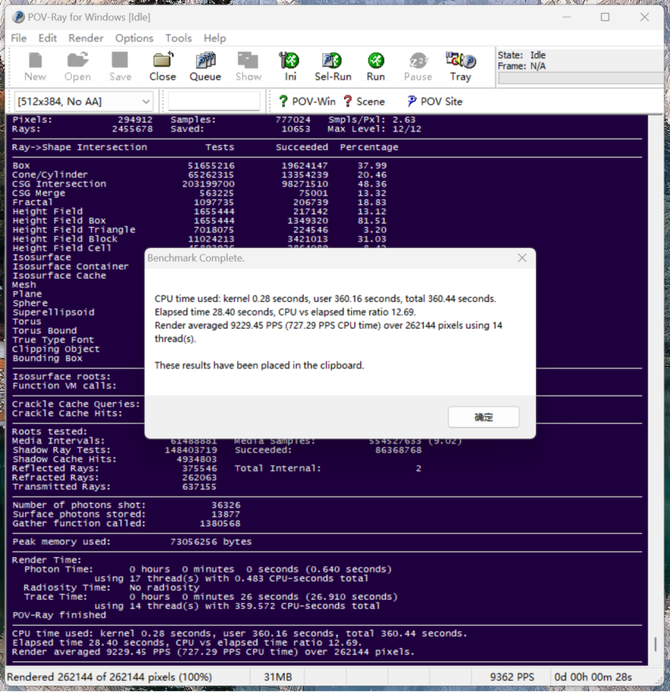
Task: Click the POV-Ray finished line
Action: click(x=59, y=615)
